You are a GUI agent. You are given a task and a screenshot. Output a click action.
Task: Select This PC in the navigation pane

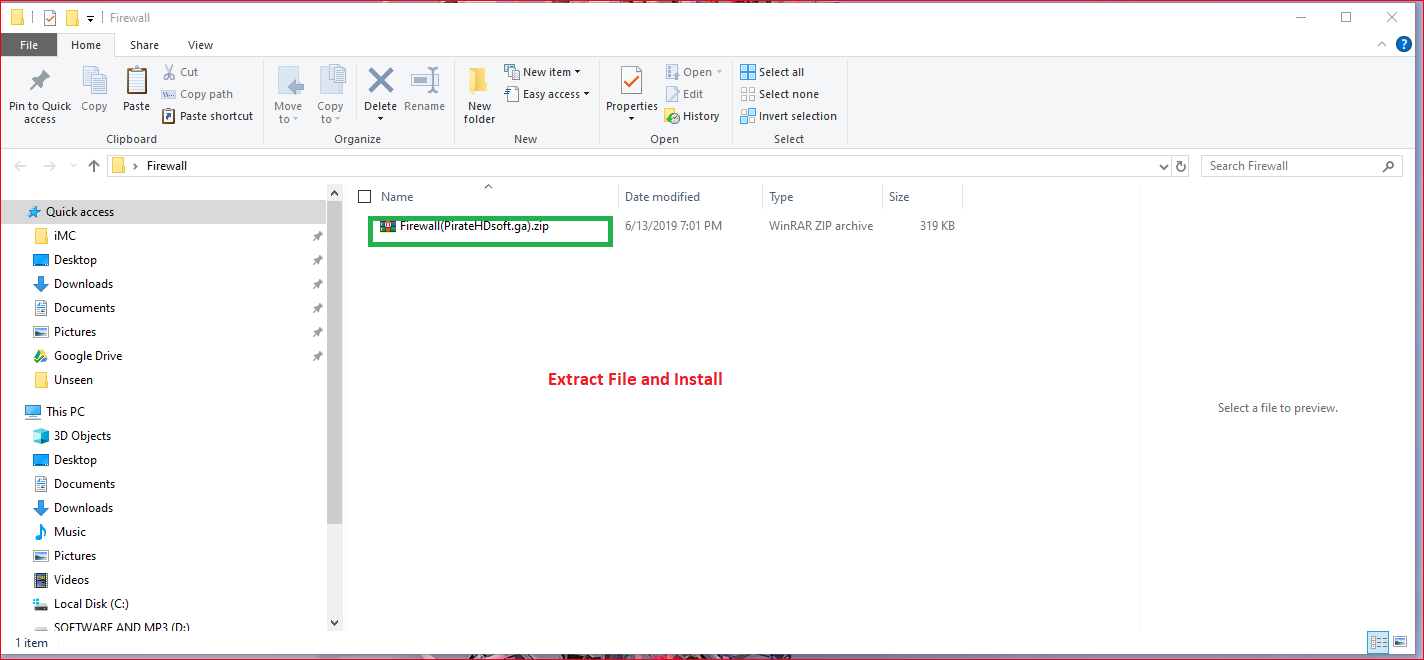(x=65, y=412)
